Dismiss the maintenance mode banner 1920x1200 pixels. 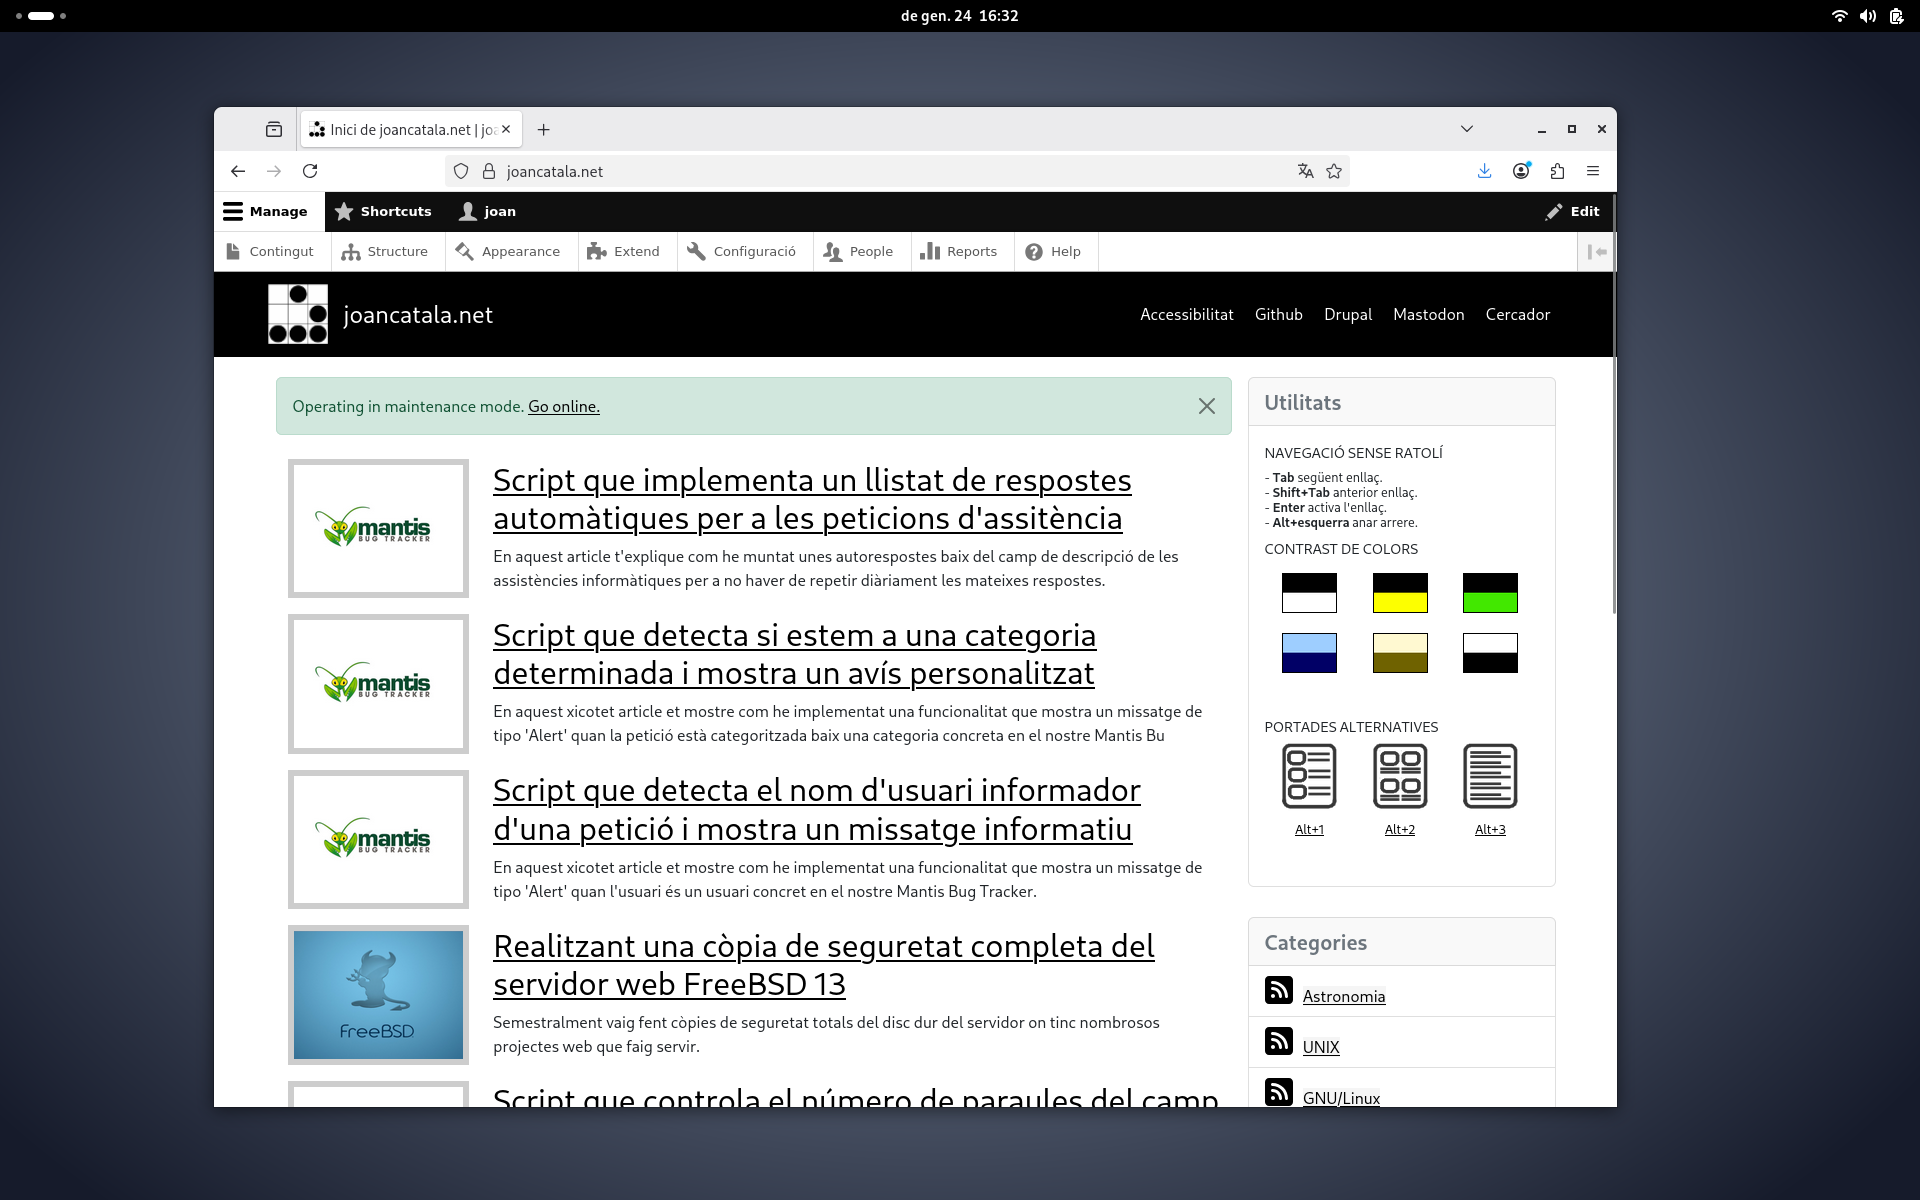click(1207, 406)
